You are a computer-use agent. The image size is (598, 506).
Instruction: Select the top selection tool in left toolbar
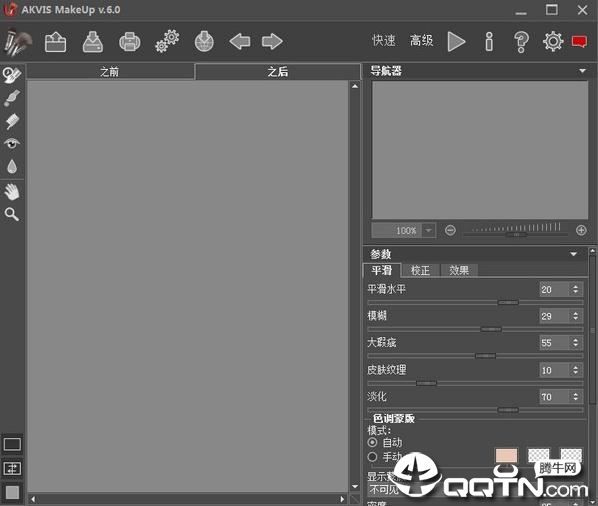click(12, 74)
